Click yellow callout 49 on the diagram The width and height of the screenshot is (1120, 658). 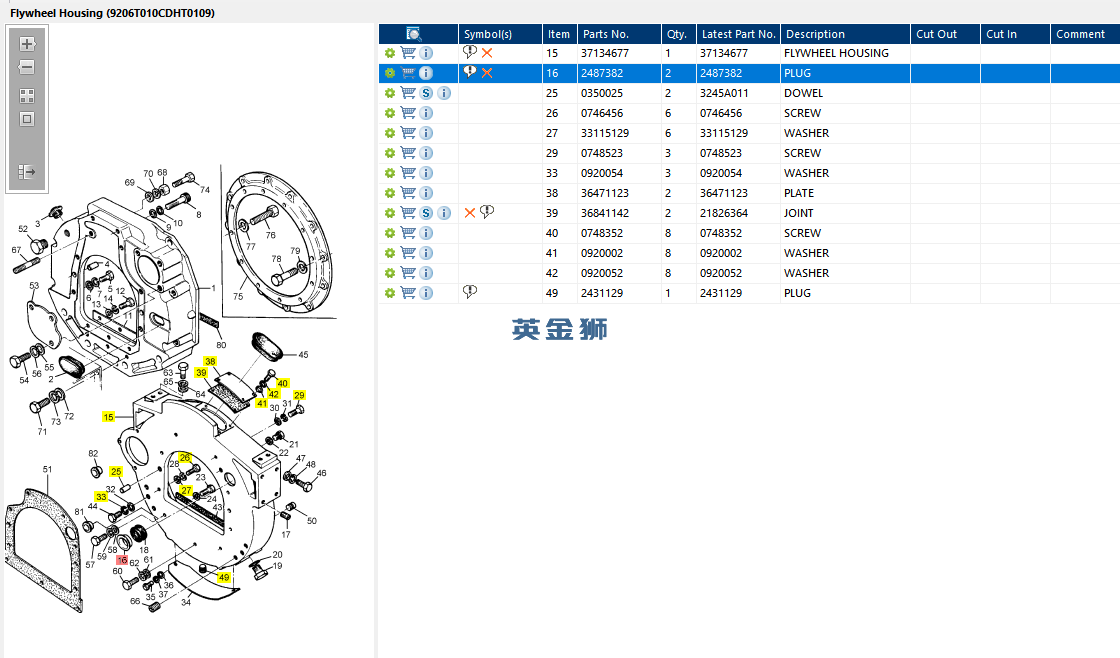[224, 577]
